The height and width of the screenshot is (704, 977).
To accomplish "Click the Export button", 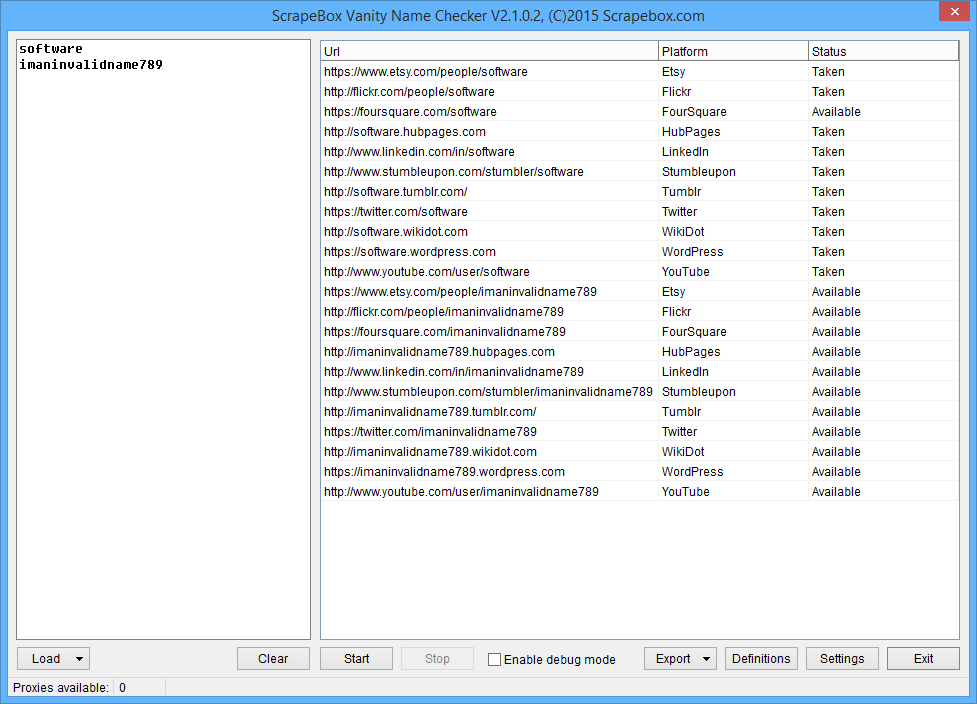I will [x=672, y=659].
